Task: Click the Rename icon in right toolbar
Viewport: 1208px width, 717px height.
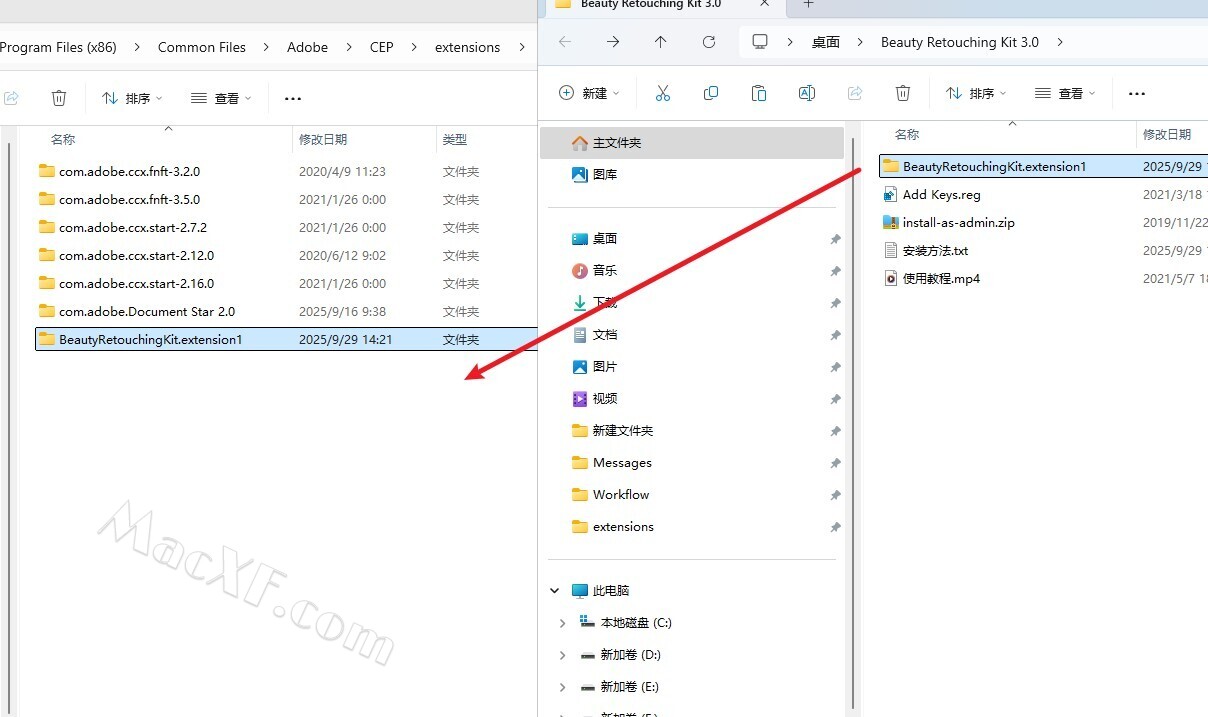Action: click(x=807, y=93)
